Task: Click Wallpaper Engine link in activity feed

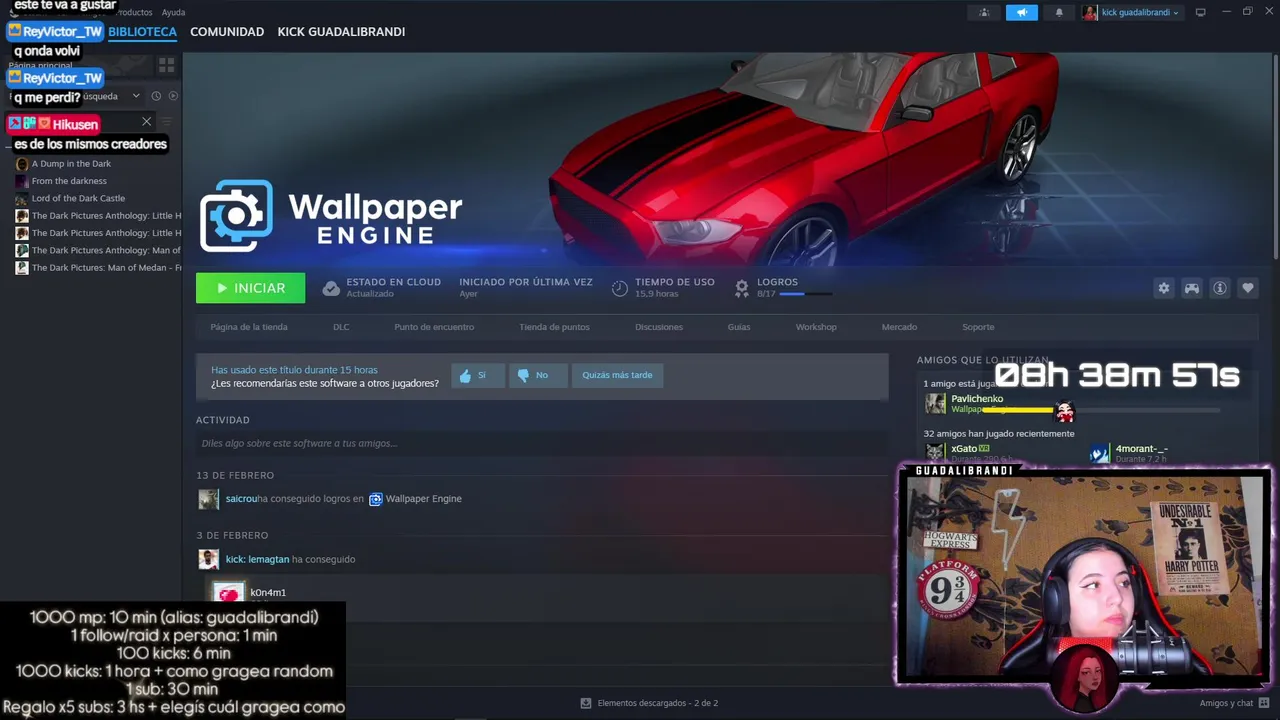Action: (x=424, y=499)
